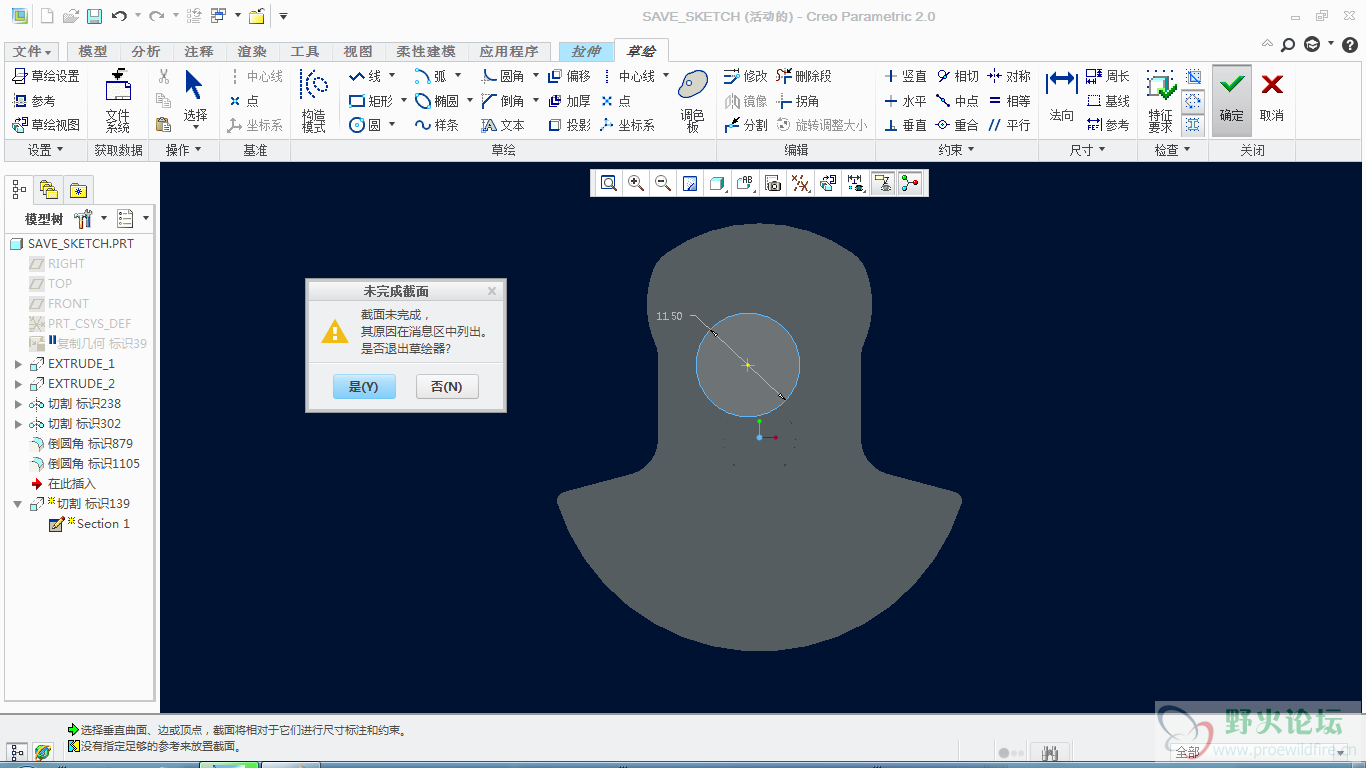Click the 删除段 (Delete Segment) tool
Image resolution: width=1366 pixels, height=768 pixels.
click(804, 76)
